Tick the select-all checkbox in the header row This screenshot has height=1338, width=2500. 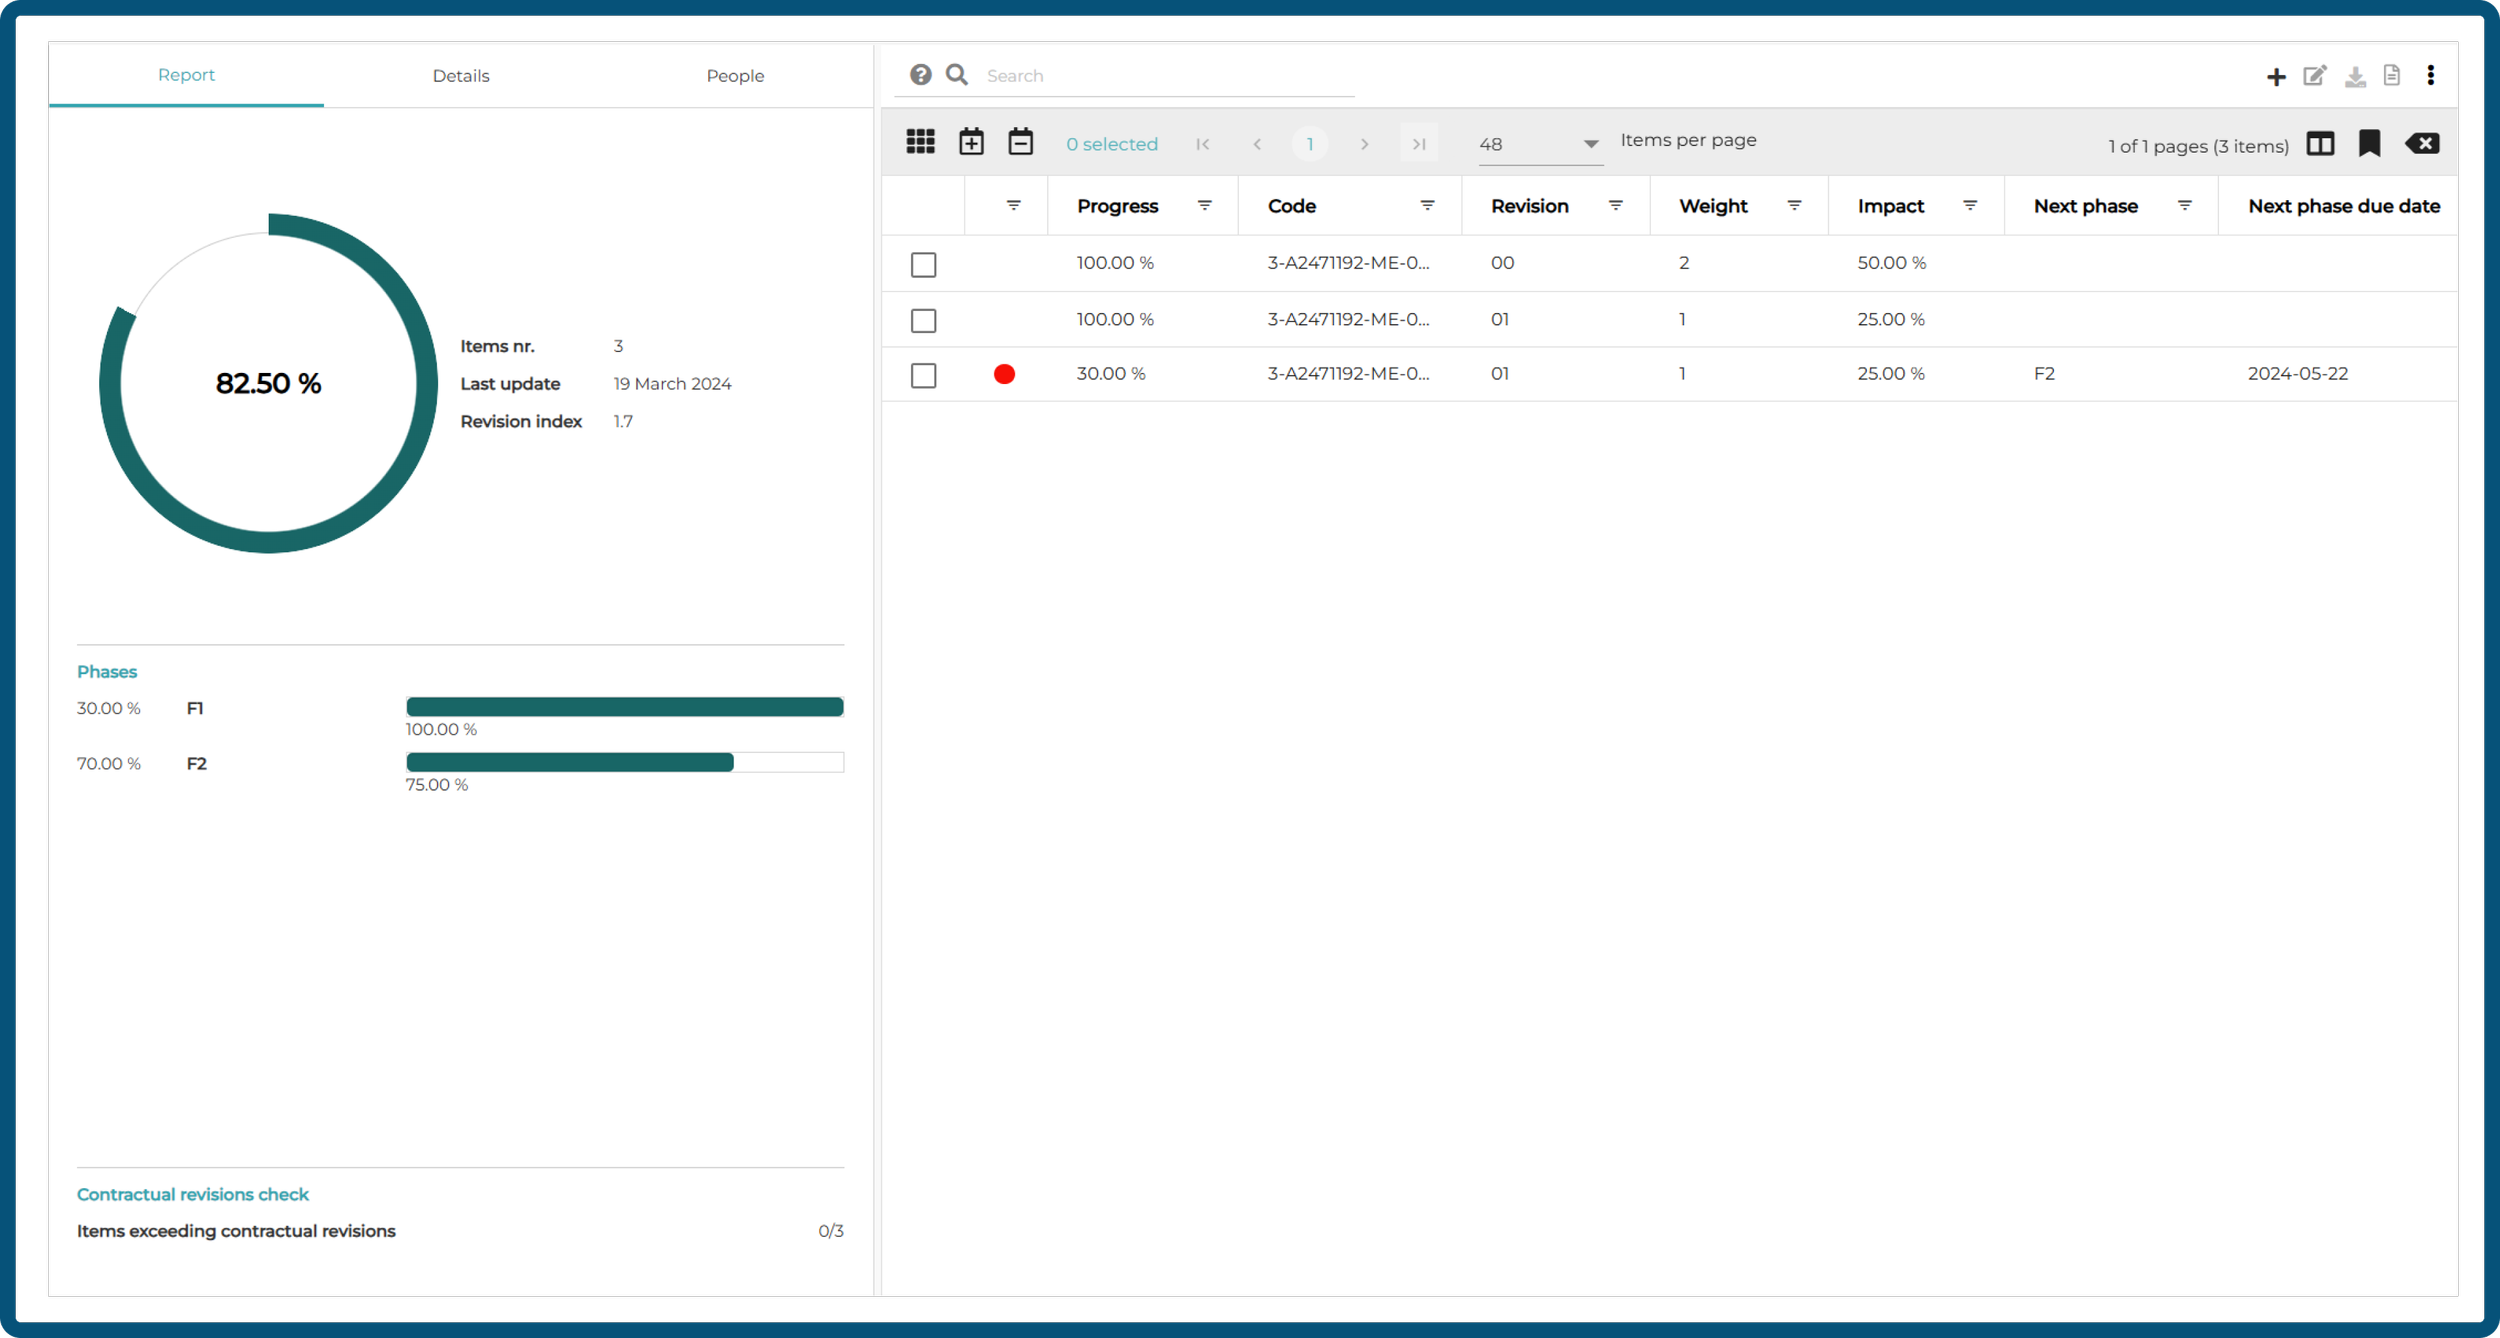click(x=924, y=206)
